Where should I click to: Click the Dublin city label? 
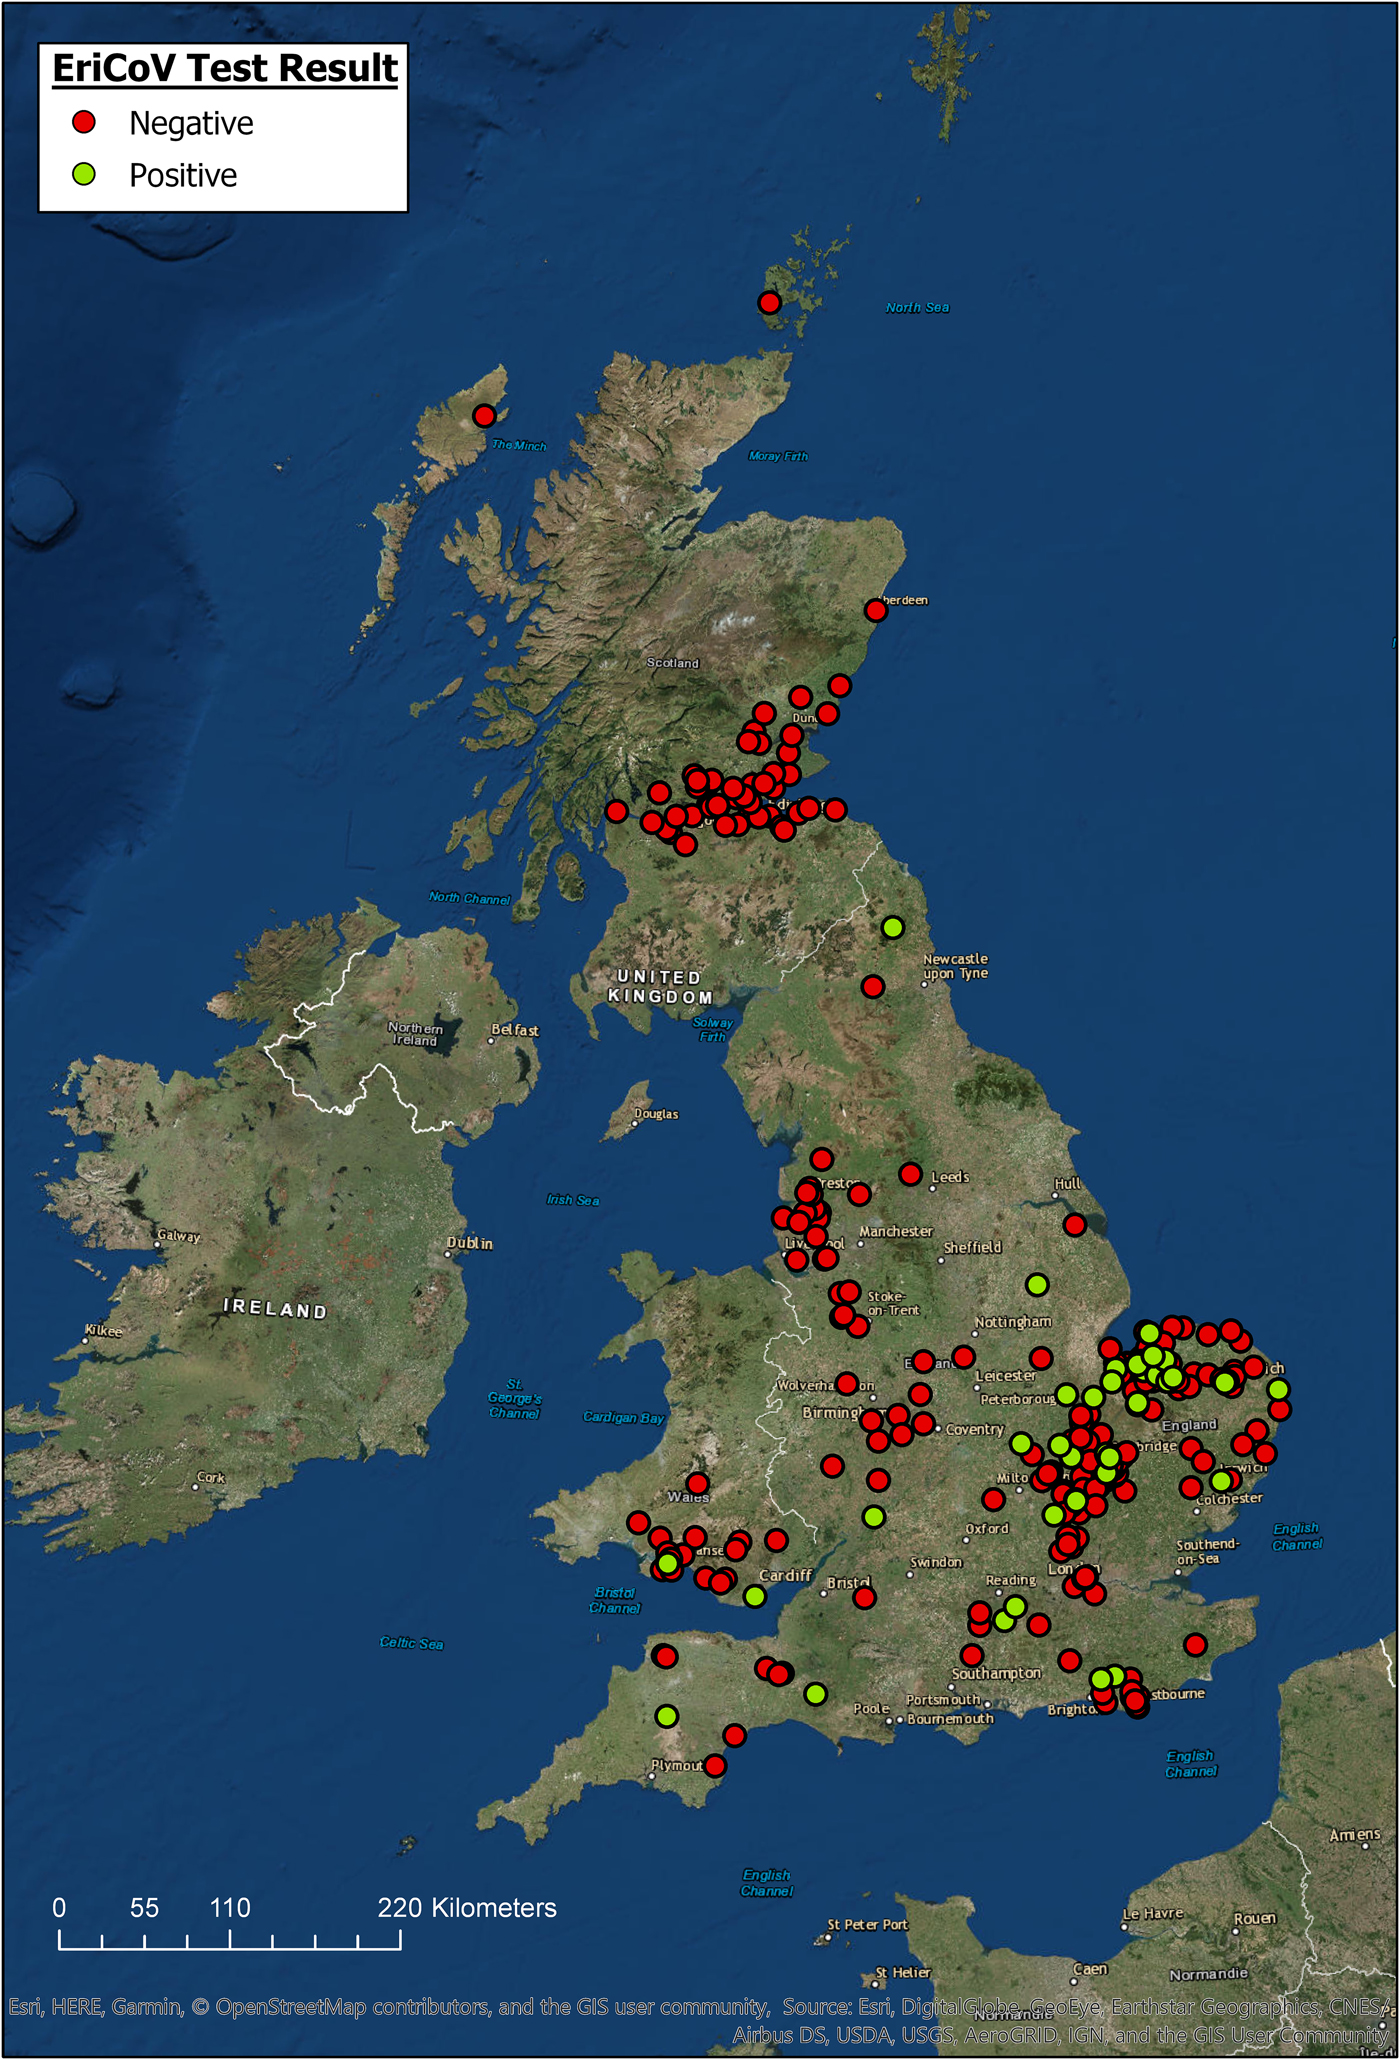tap(470, 1243)
